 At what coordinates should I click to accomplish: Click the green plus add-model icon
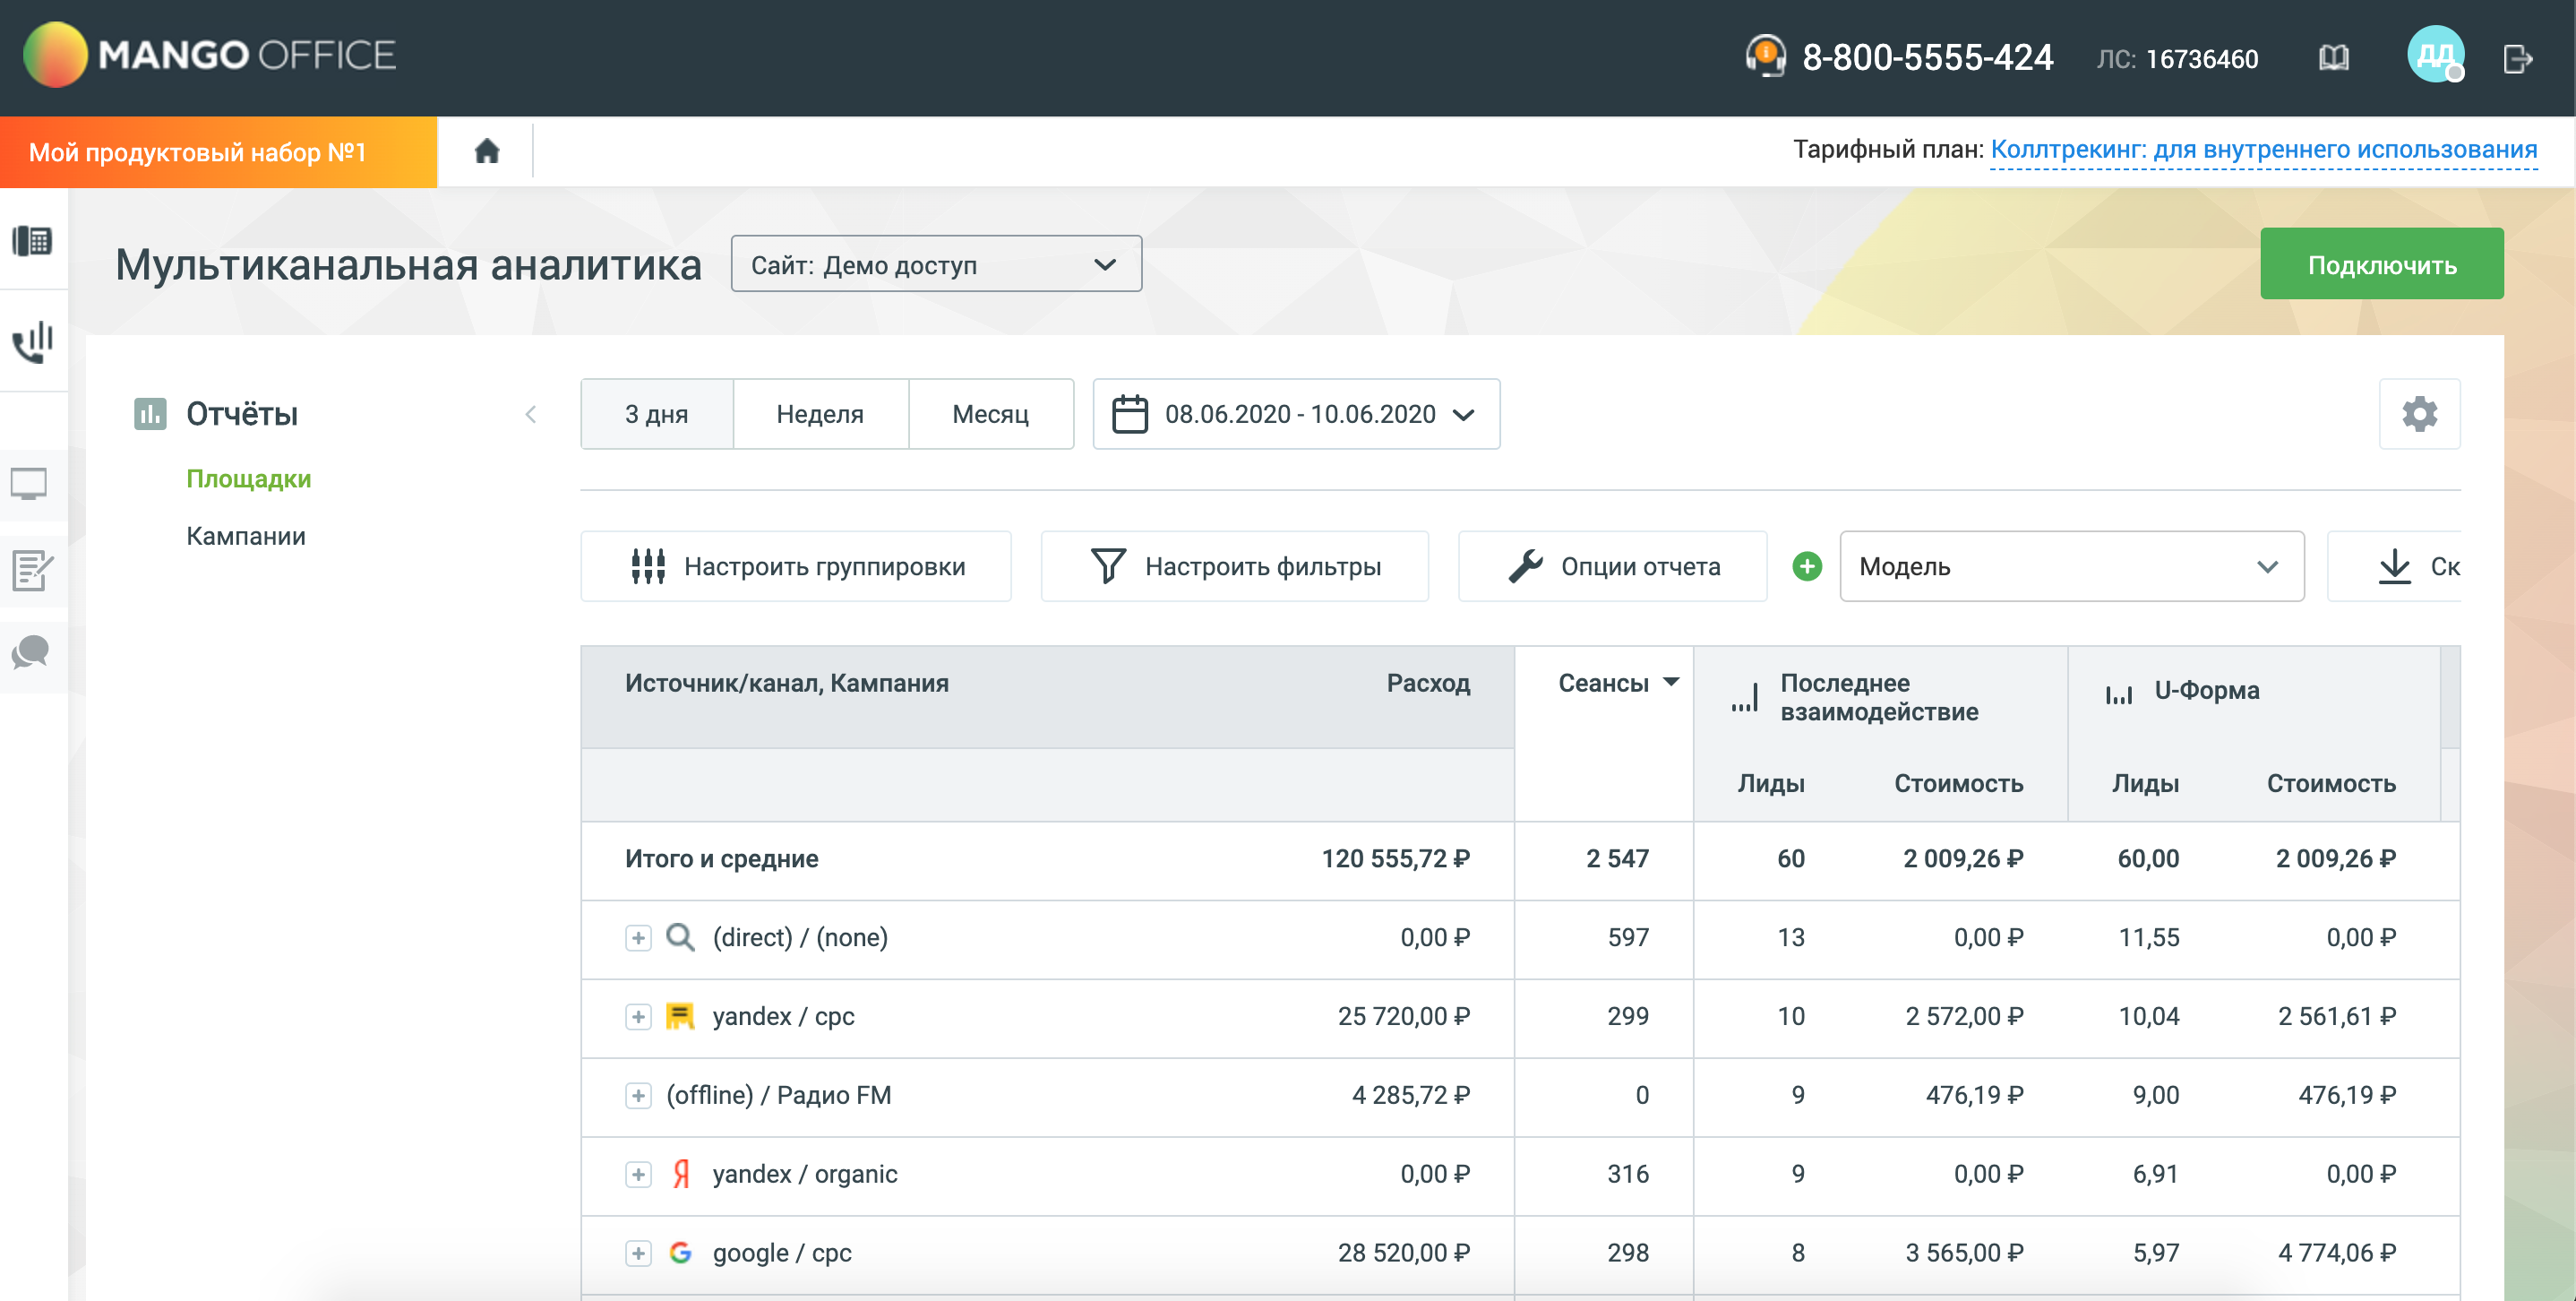[1807, 566]
